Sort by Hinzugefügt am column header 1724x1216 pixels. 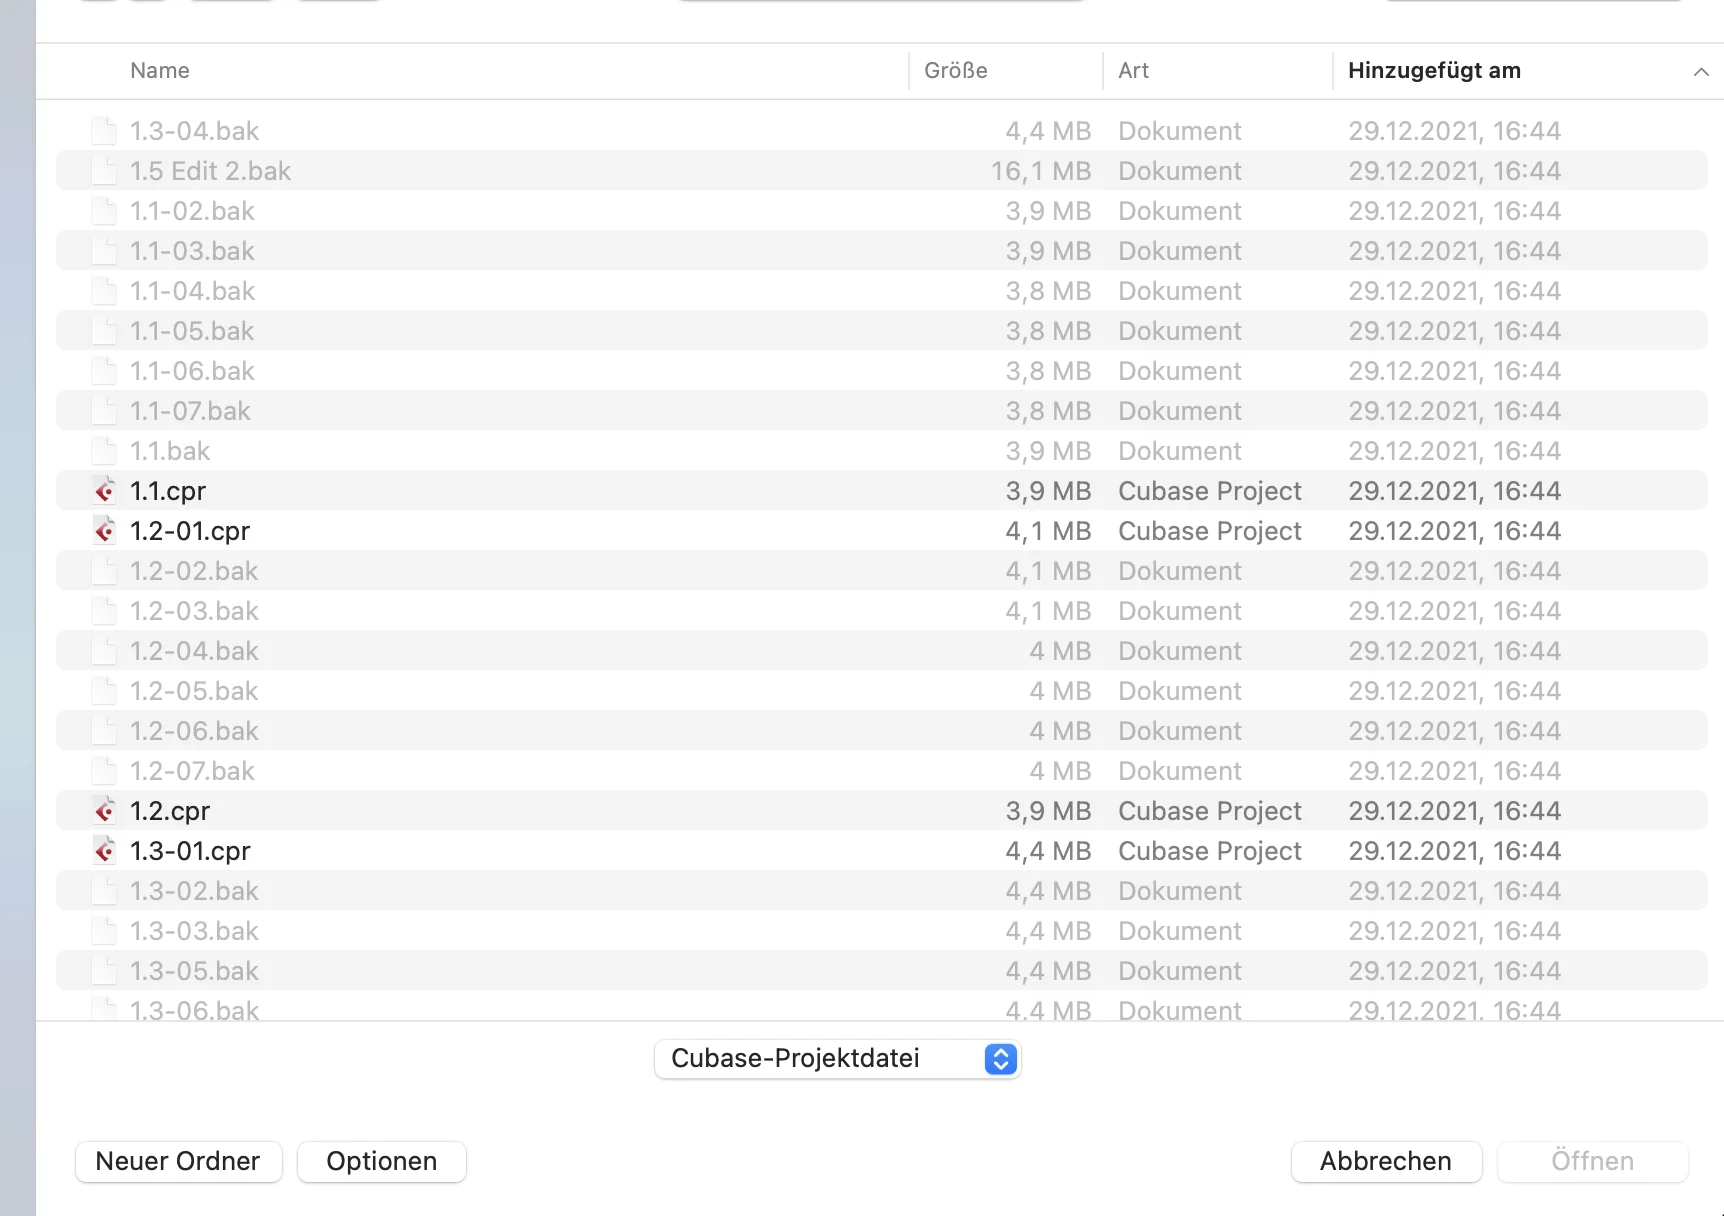pyautogui.click(x=1434, y=71)
